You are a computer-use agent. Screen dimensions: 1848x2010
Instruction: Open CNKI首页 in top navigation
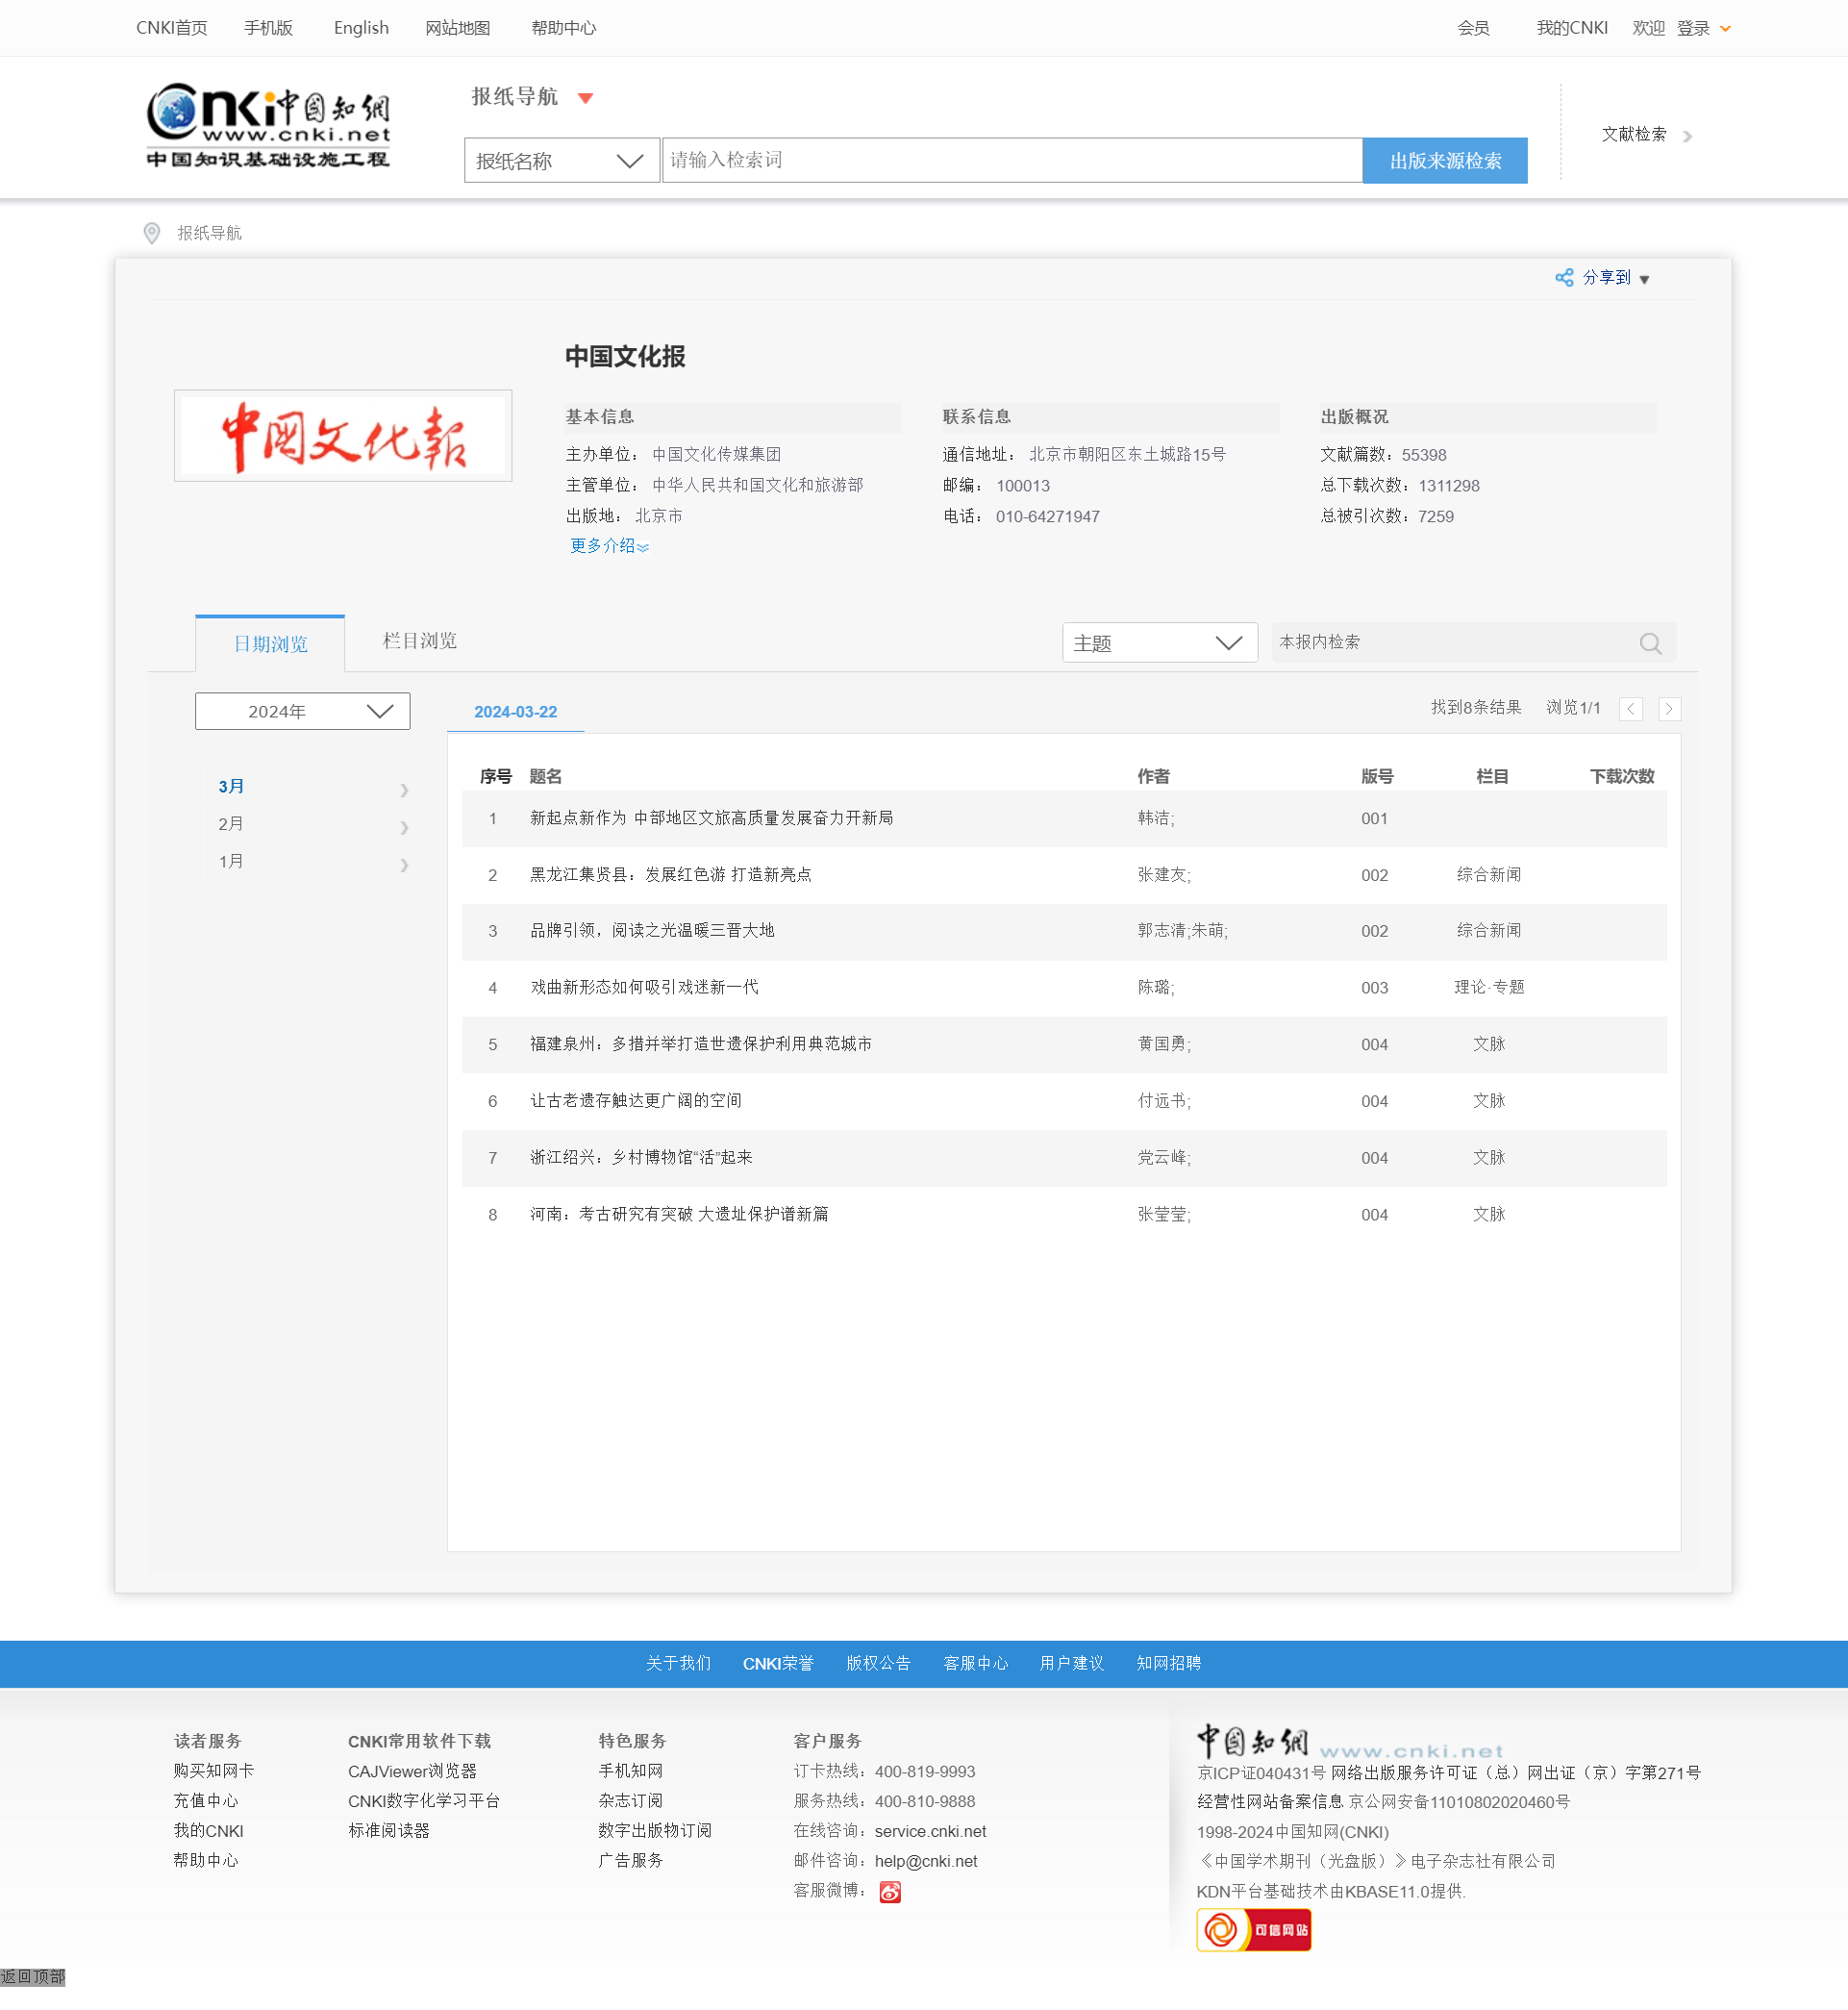[x=172, y=28]
